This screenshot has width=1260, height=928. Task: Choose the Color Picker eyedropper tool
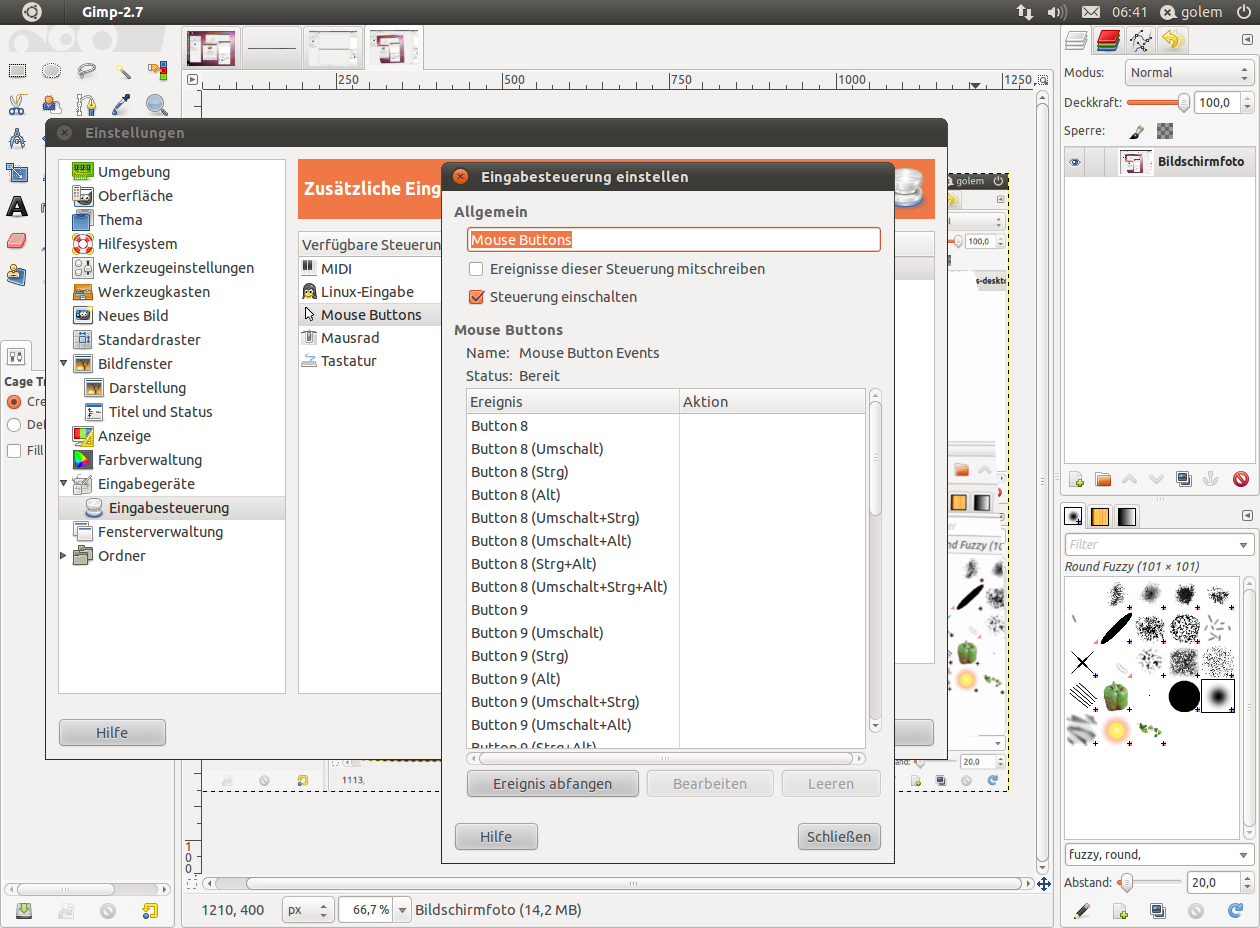(122, 104)
